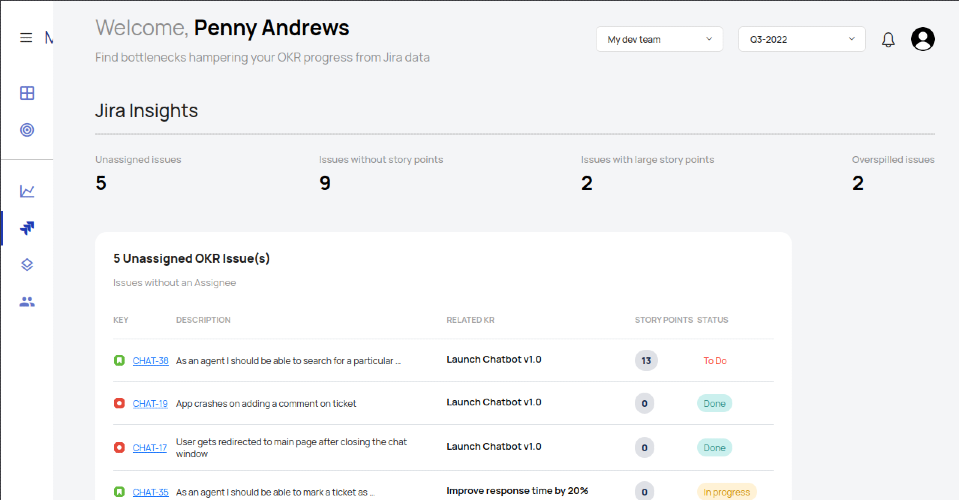Click Launch Chatbot v1.0 in CHAT-19 row
The height and width of the screenshot is (500, 959).
[494, 402]
